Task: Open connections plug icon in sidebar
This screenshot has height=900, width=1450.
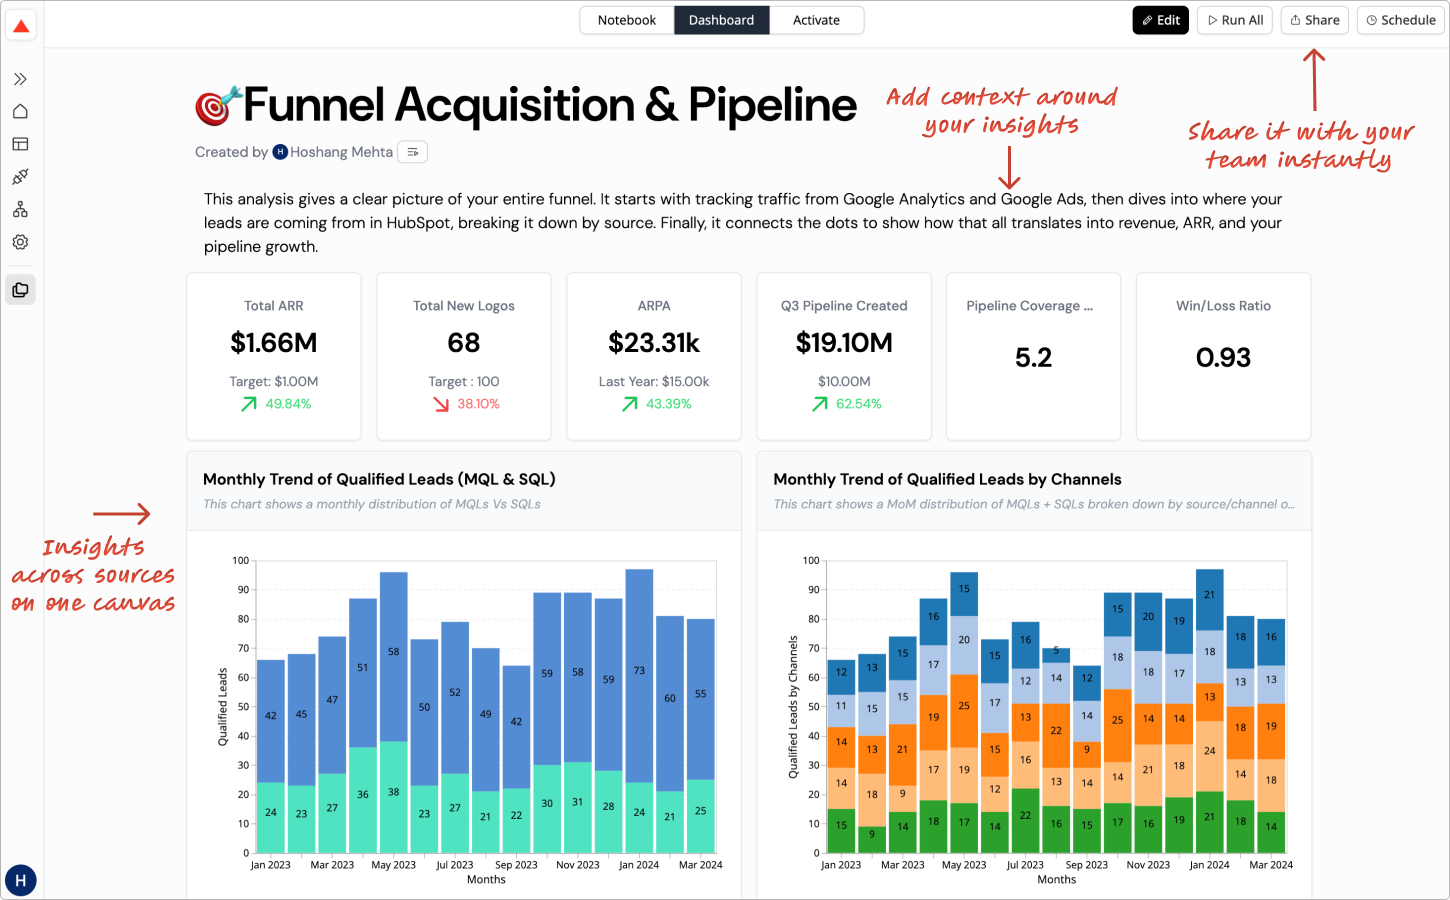Action: (20, 177)
